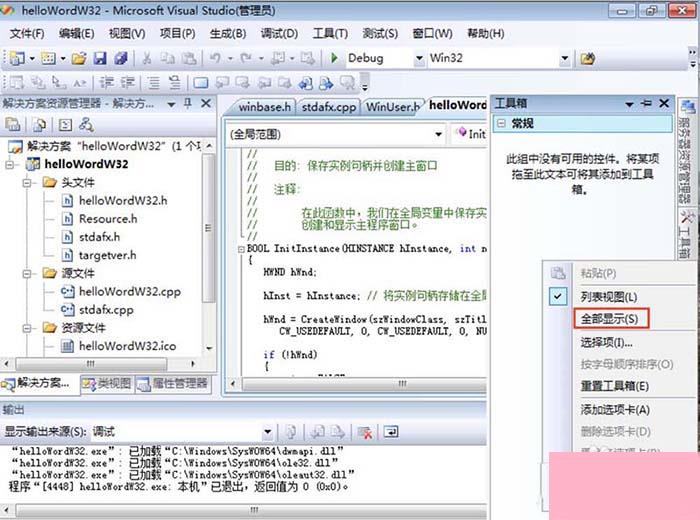Collapse the InitInstance function code block

click(241, 249)
